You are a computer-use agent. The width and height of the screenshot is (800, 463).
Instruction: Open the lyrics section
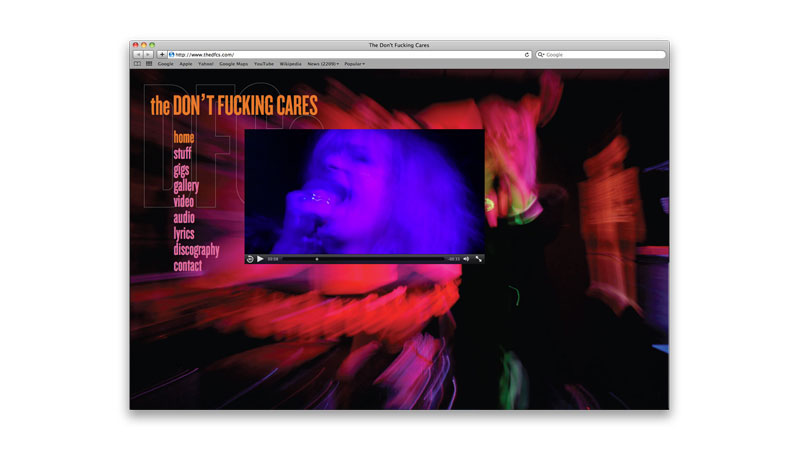pos(184,234)
